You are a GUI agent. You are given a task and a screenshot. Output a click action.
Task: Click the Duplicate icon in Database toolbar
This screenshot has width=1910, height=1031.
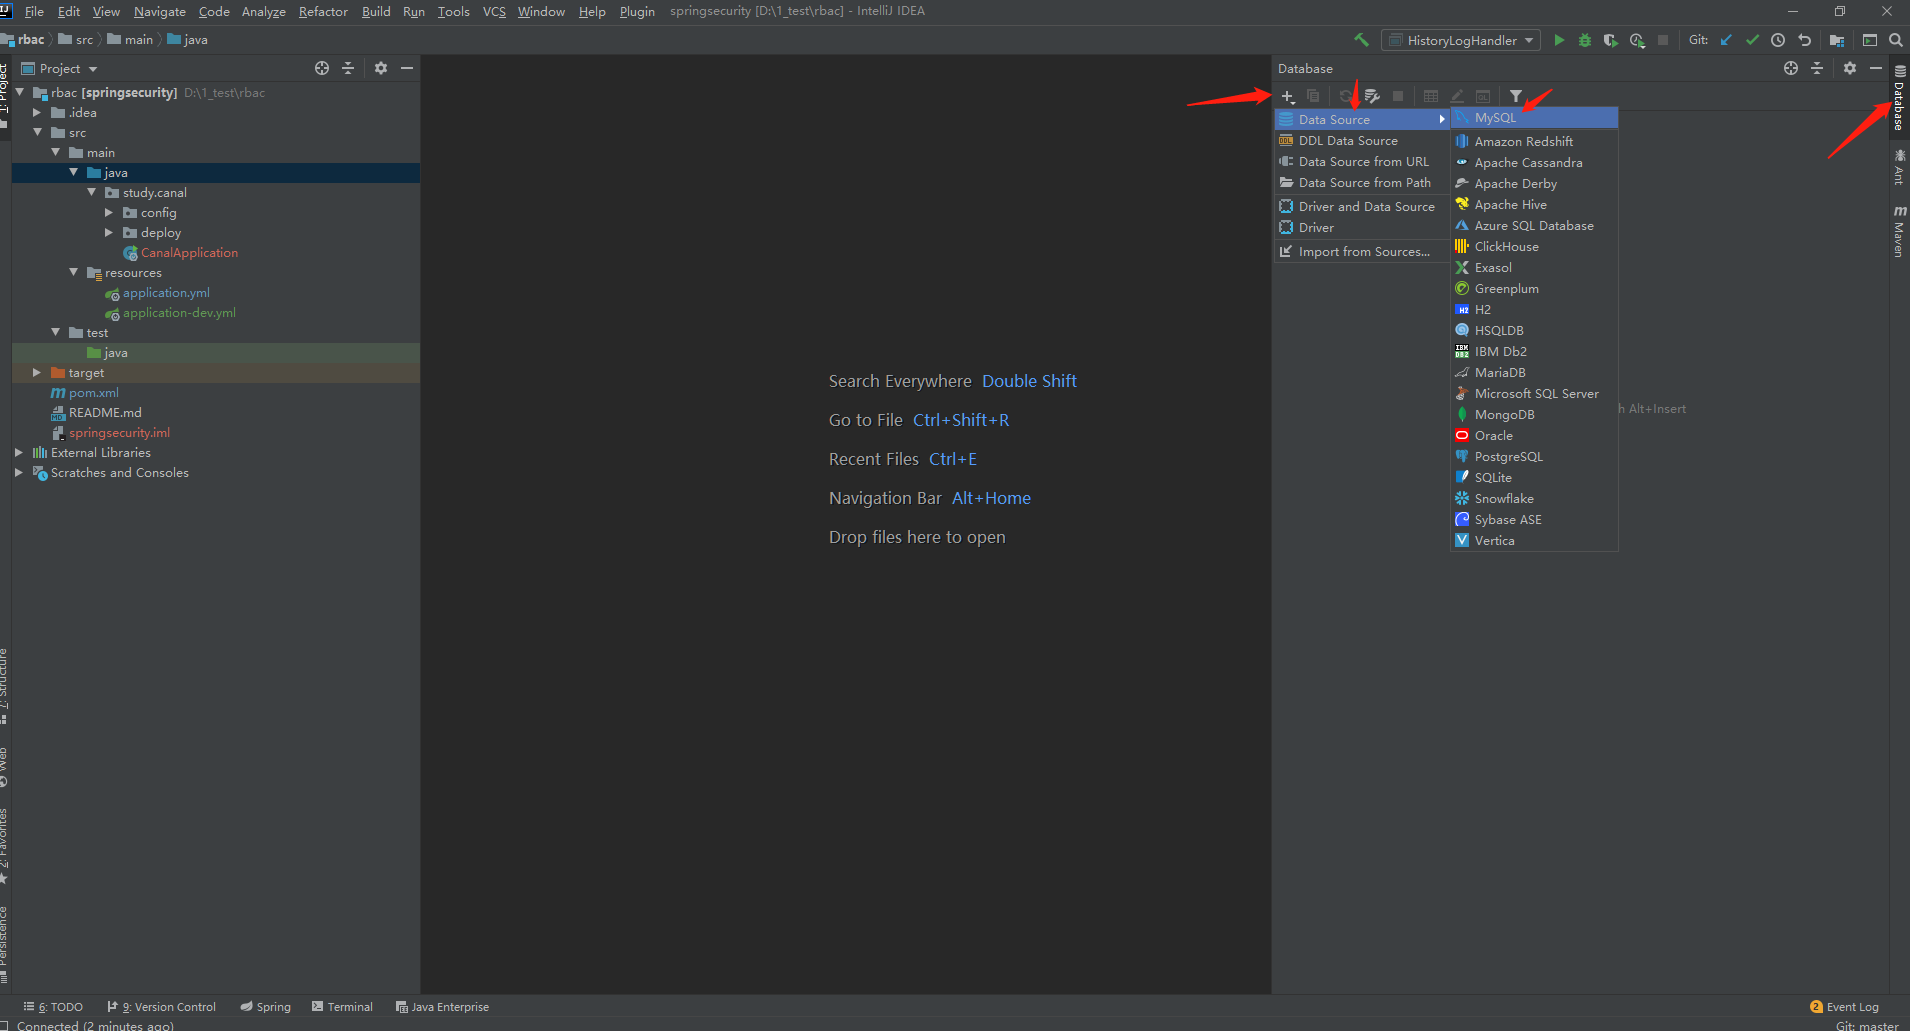pyautogui.click(x=1313, y=96)
